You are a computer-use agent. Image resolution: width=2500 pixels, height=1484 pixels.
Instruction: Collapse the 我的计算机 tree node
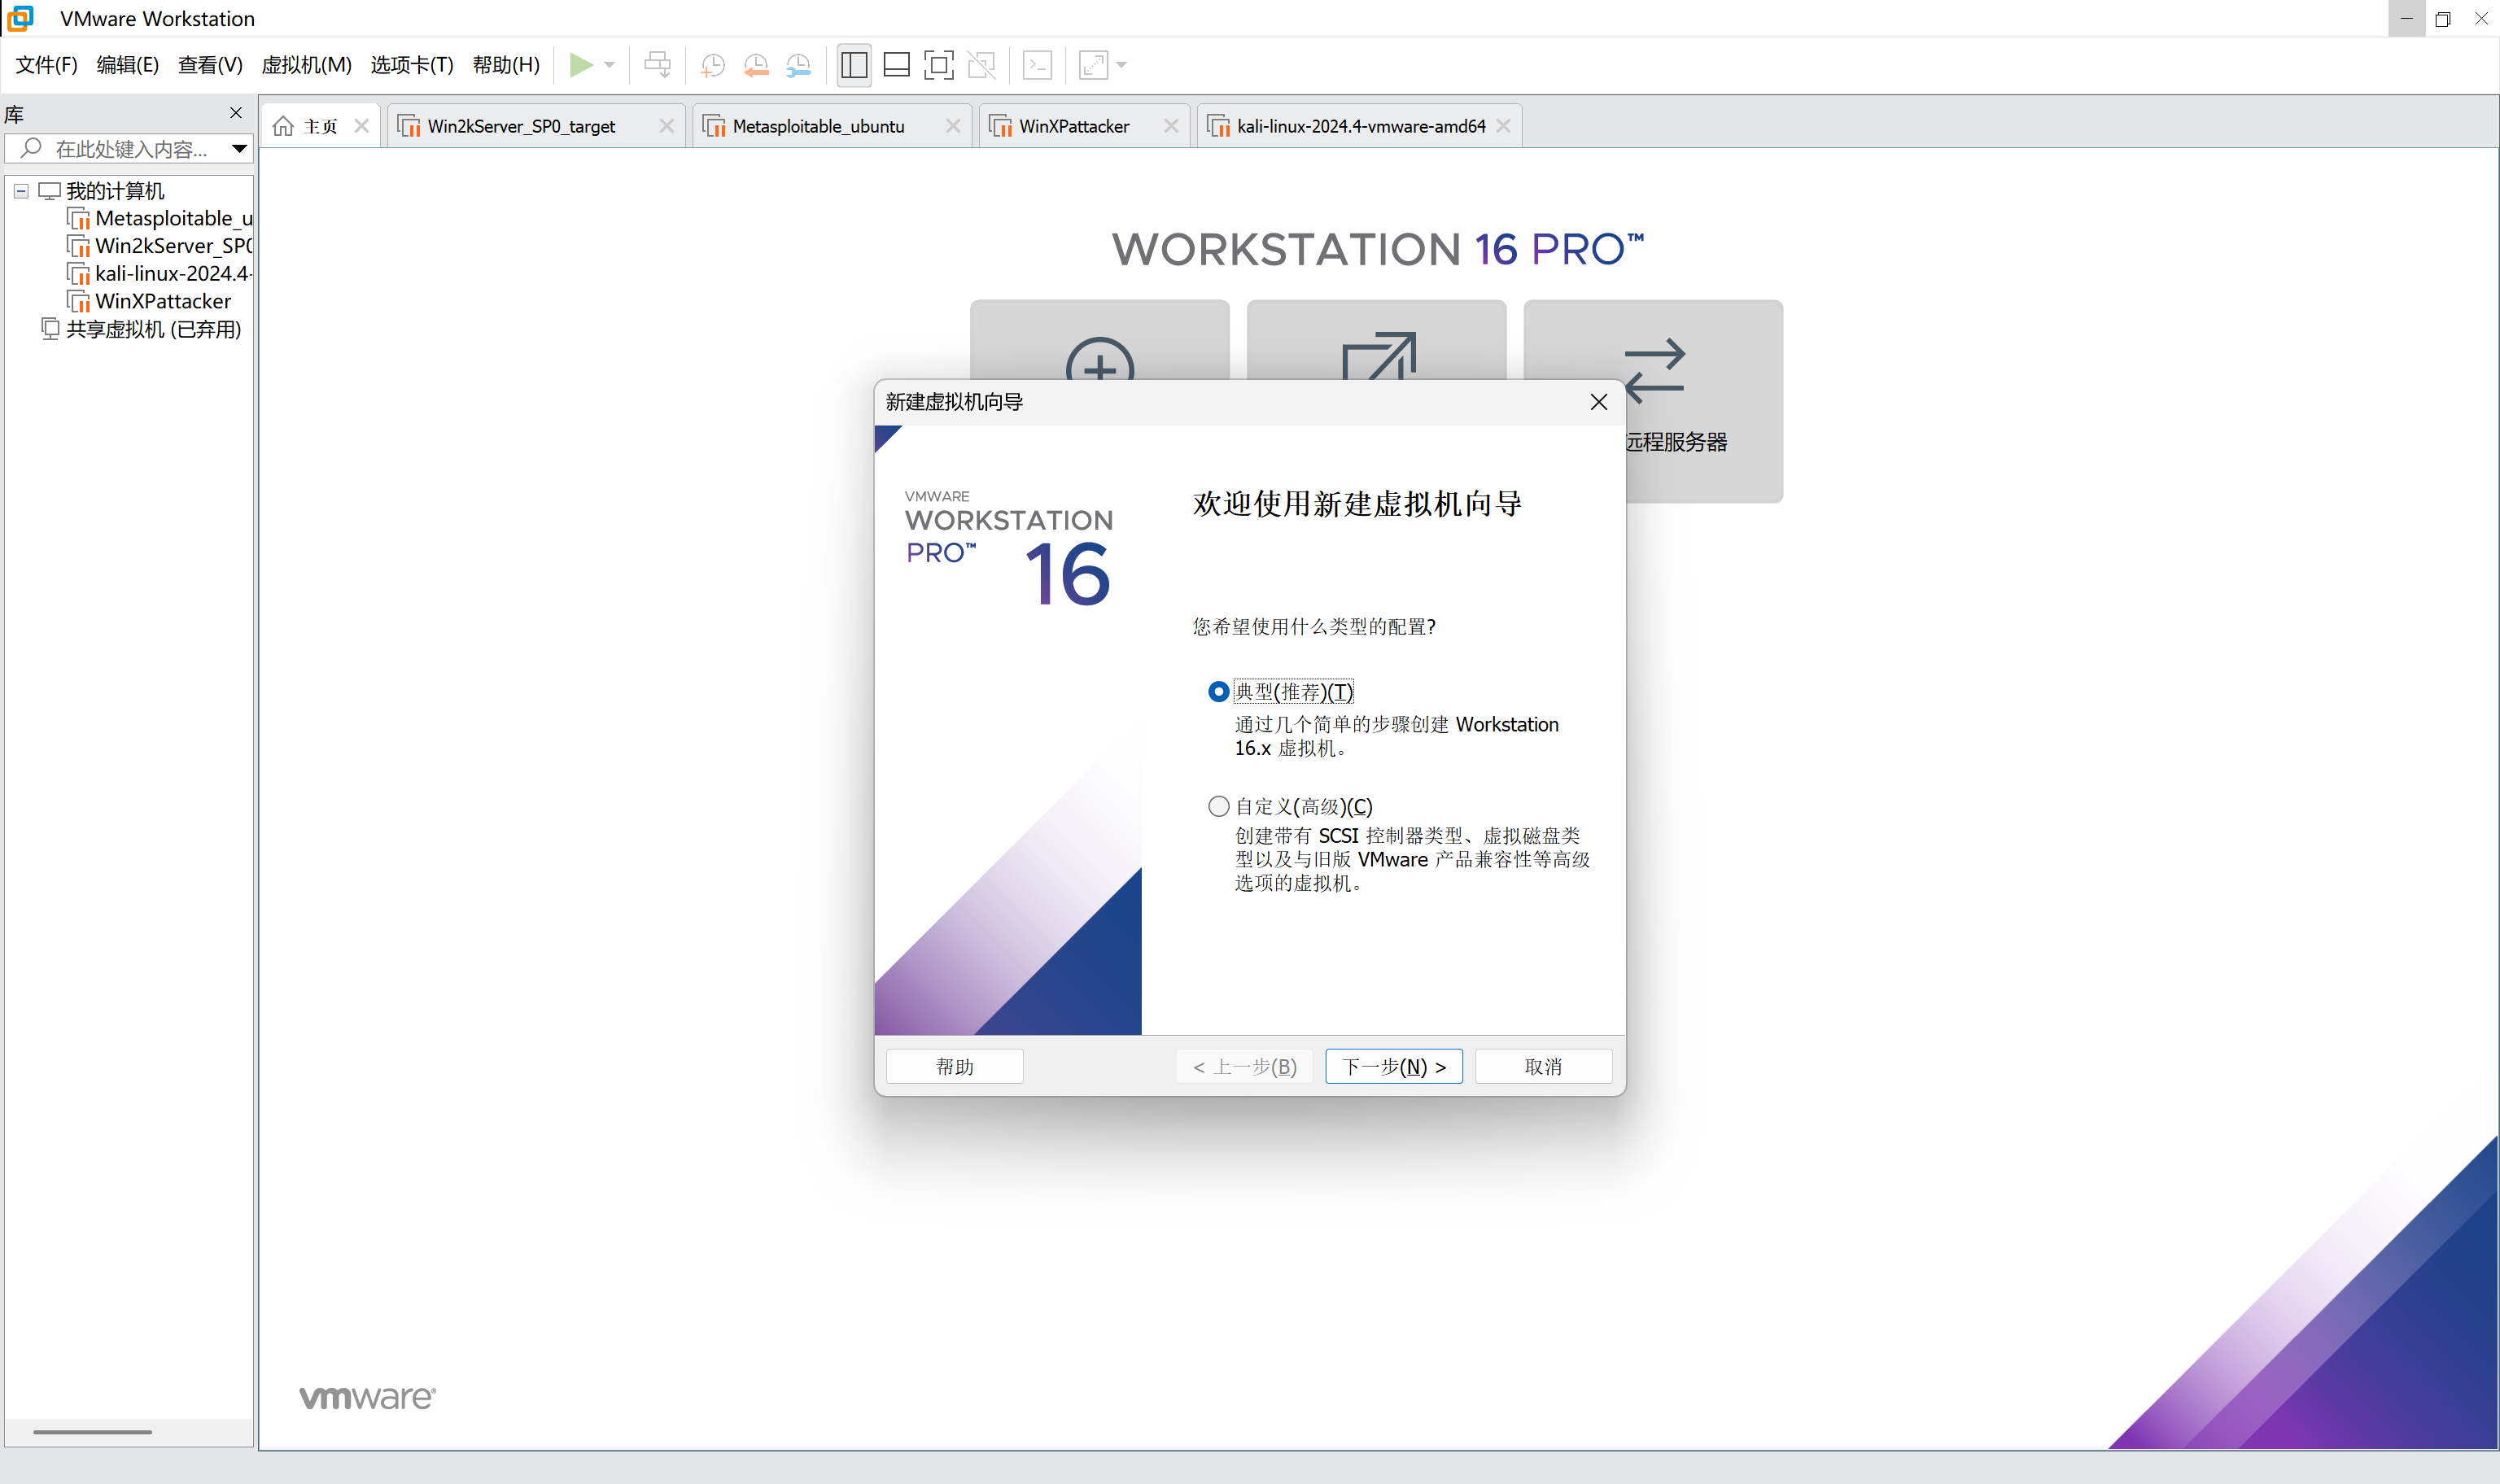pos(21,191)
